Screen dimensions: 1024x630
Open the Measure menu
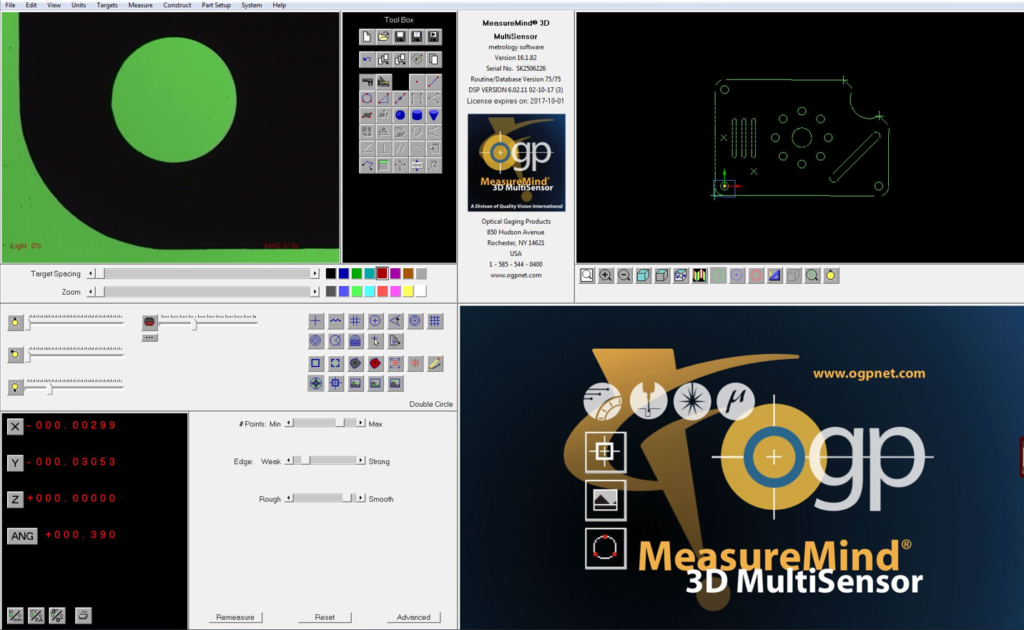(140, 5)
